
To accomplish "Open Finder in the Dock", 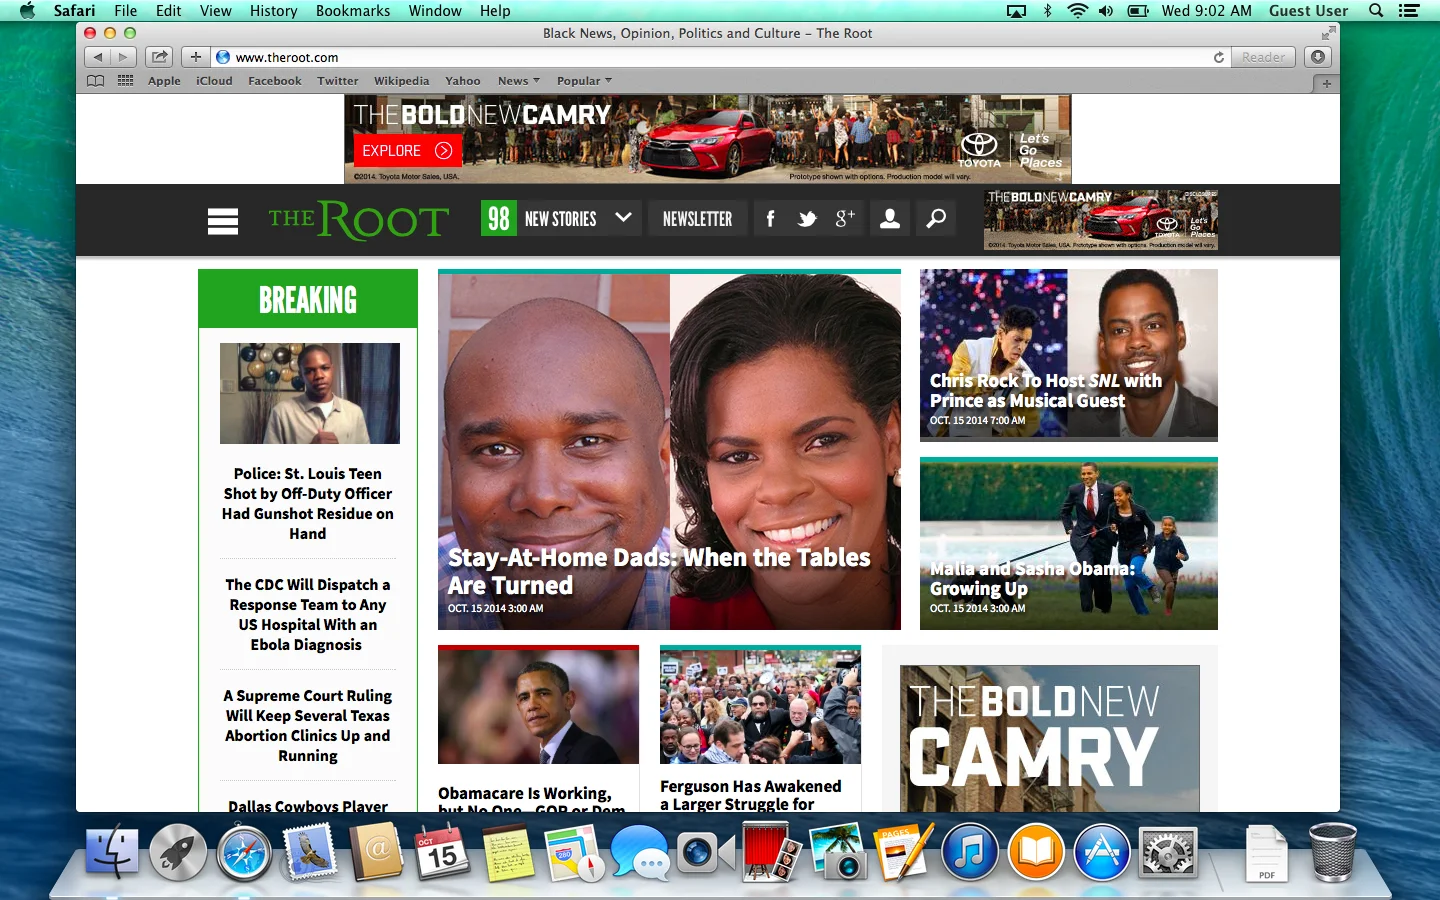I will click(112, 852).
